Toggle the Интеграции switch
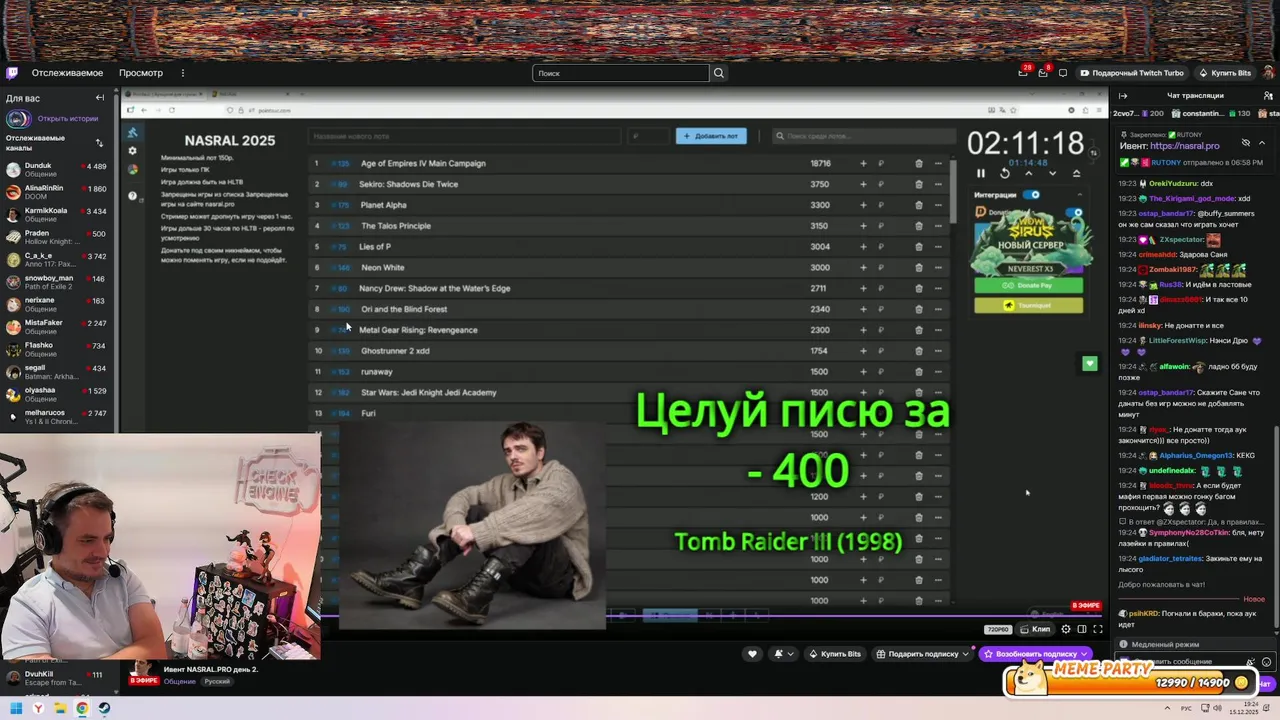1280x720 pixels. 1031,195
